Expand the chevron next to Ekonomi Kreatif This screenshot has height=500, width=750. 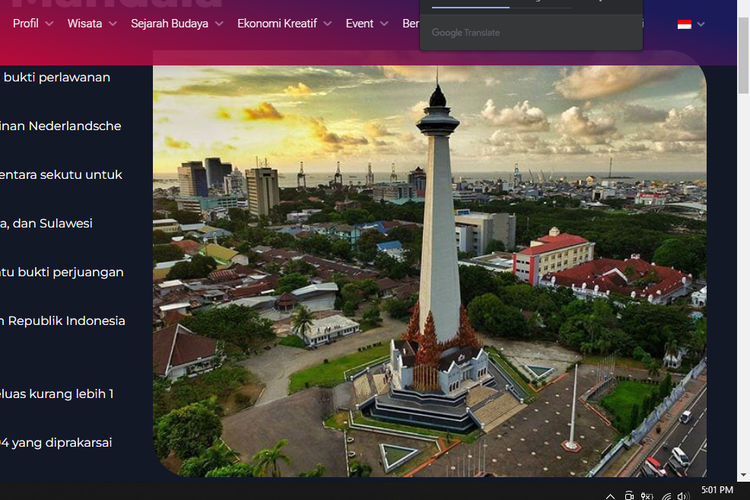[328, 23]
